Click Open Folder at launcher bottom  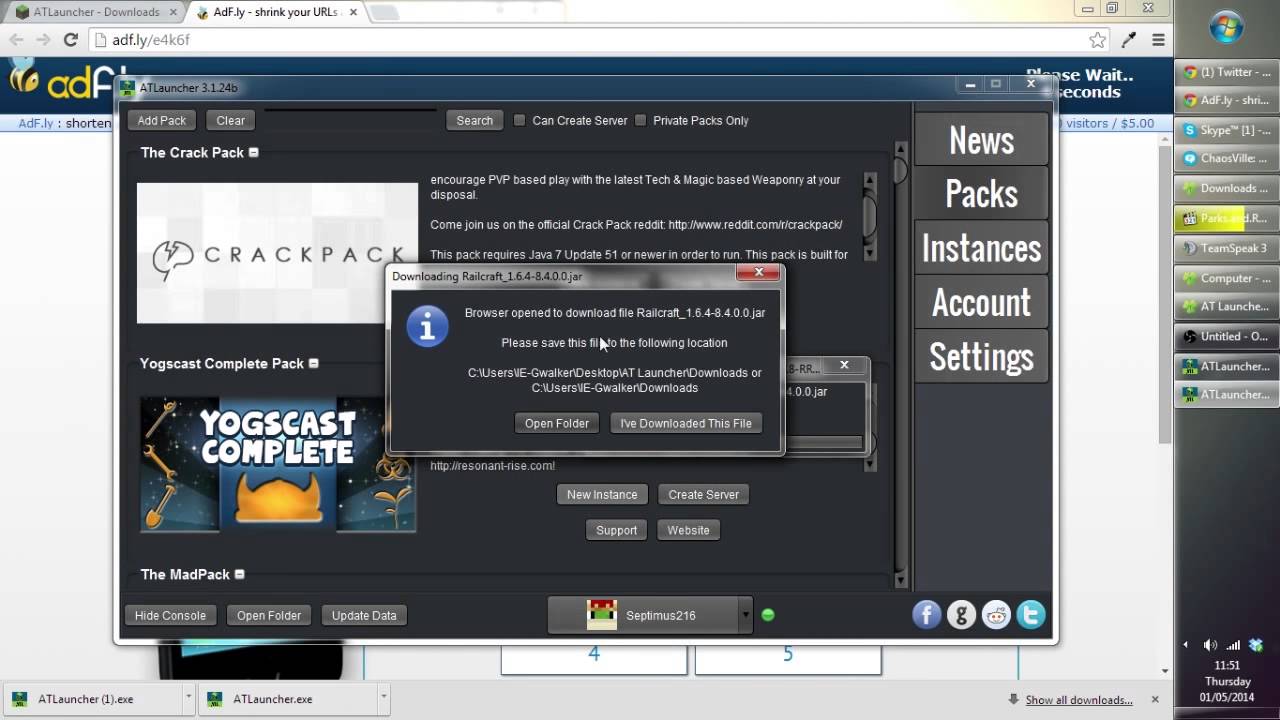tap(269, 615)
